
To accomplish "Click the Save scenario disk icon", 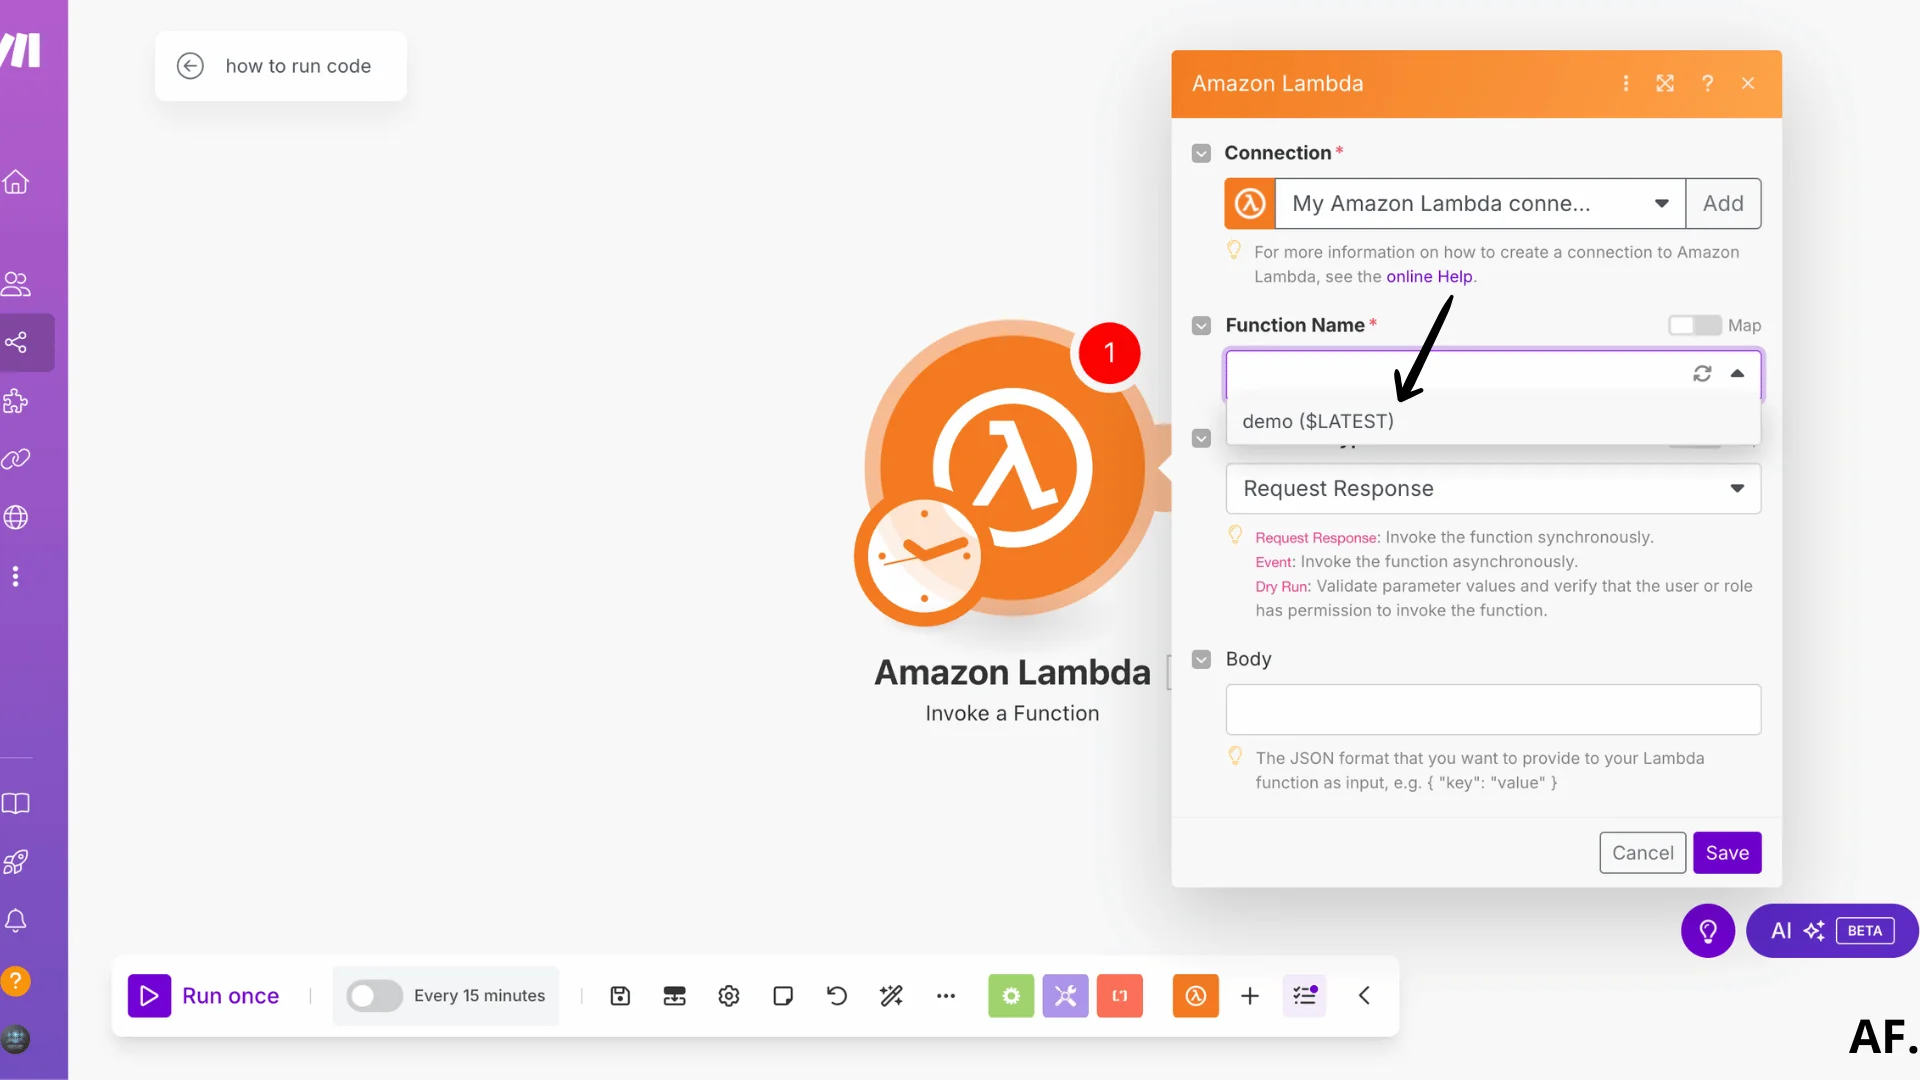I will 620,996.
